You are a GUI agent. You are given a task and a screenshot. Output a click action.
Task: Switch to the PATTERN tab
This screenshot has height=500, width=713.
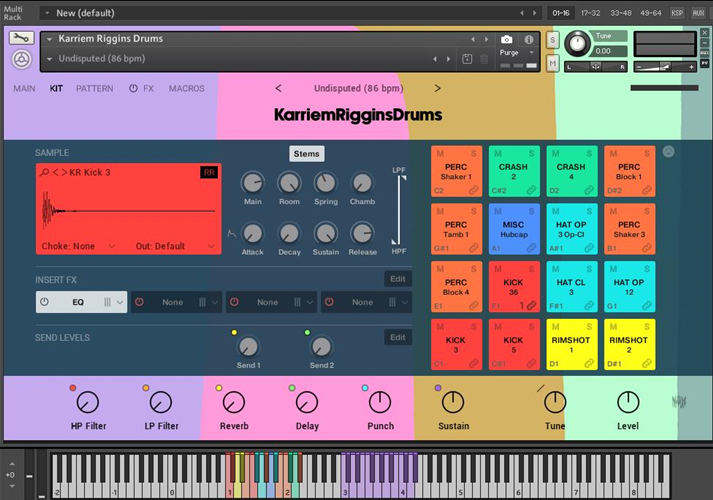tap(94, 89)
